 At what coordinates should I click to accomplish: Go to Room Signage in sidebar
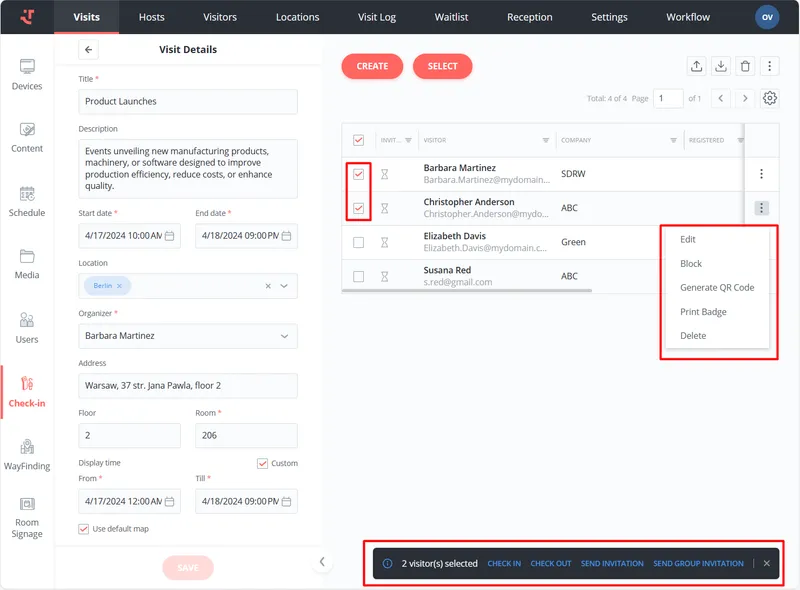27,516
